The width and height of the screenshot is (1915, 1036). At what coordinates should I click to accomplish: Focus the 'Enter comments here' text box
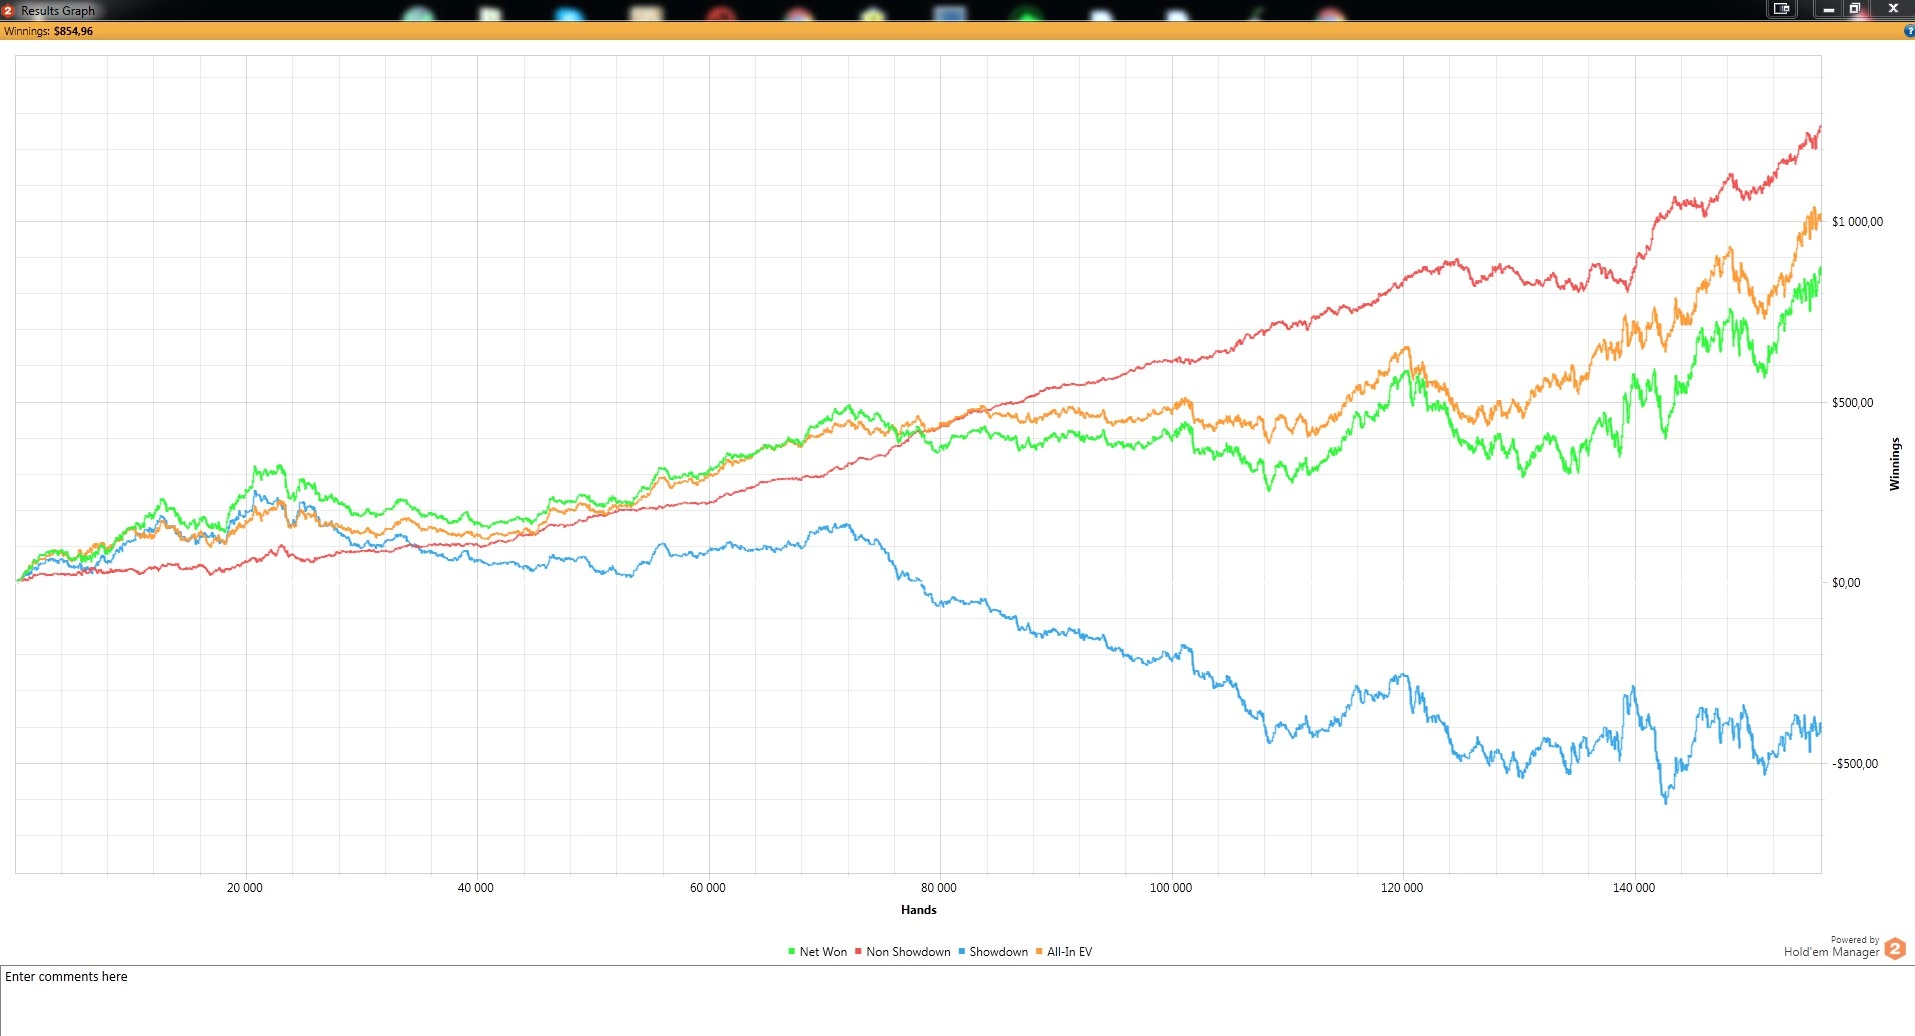tap(957, 1001)
